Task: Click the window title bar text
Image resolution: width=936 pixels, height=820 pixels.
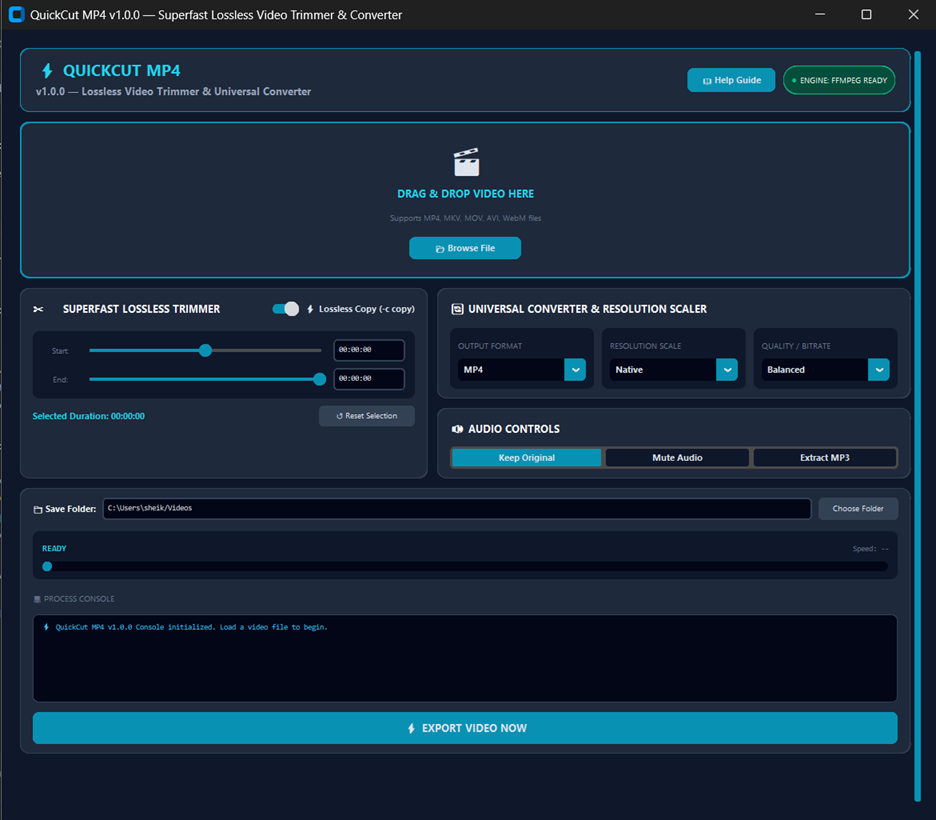Action: [216, 15]
